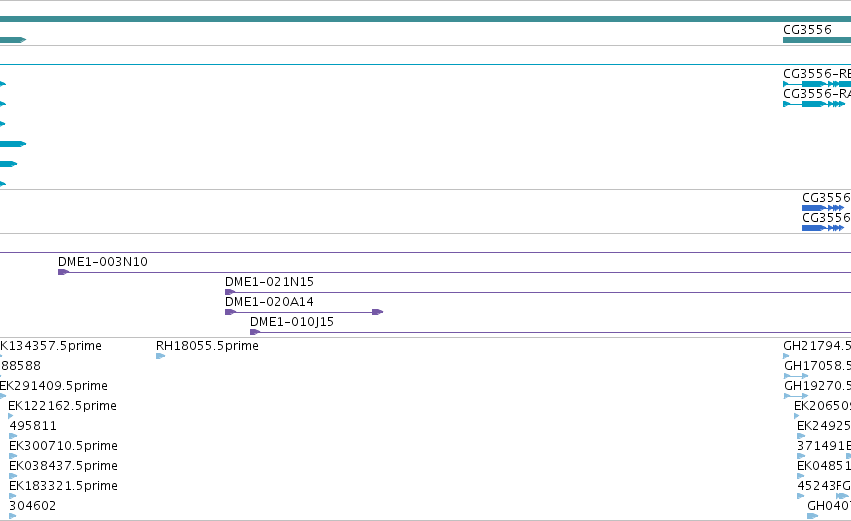Viewport: 851px width, 521px height.
Task: Click the purple arrow starting DME1-010J15
Action: [x=255, y=332]
